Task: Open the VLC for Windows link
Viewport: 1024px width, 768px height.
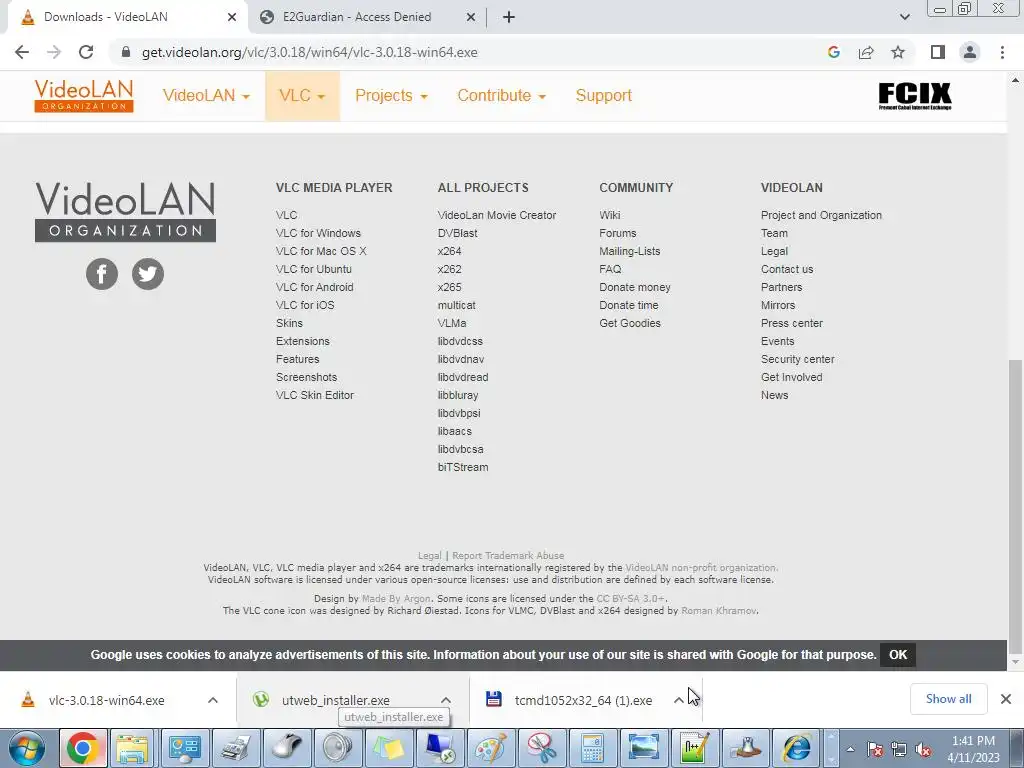Action: (x=318, y=233)
